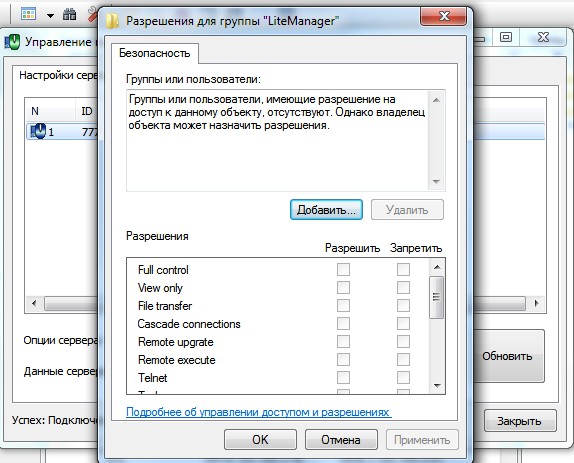Allow Remote execute permission checkbox
The height and width of the screenshot is (463, 574).
click(343, 359)
